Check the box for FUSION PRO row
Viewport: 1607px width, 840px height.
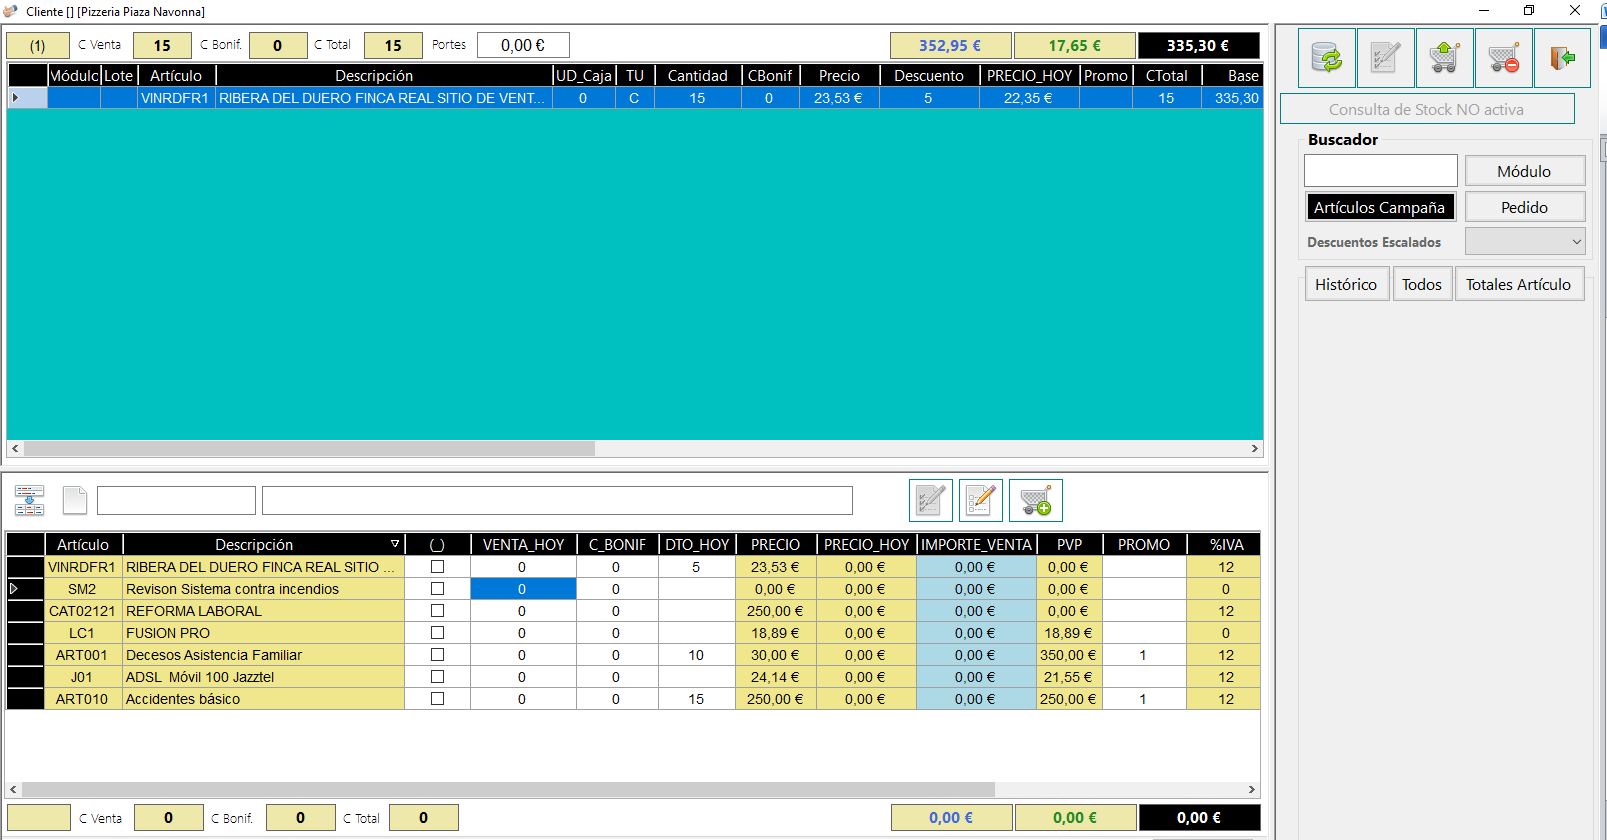[437, 632]
